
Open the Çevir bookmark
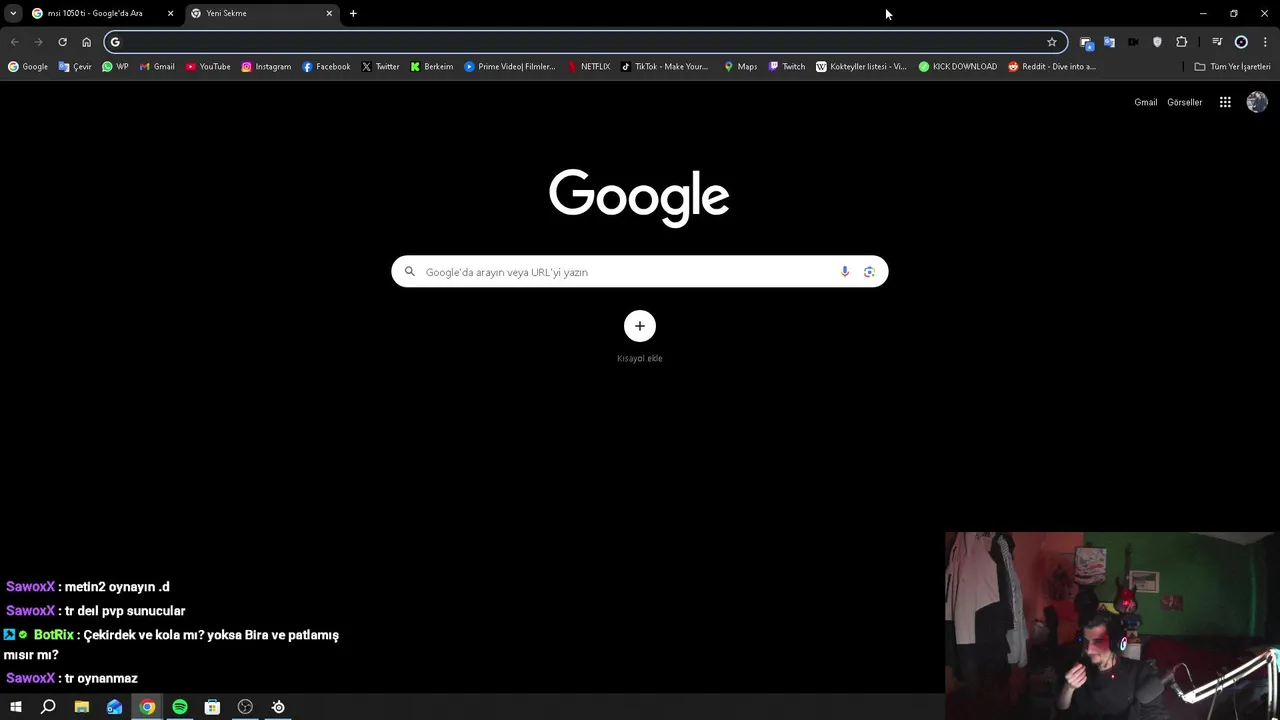[x=75, y=67]
